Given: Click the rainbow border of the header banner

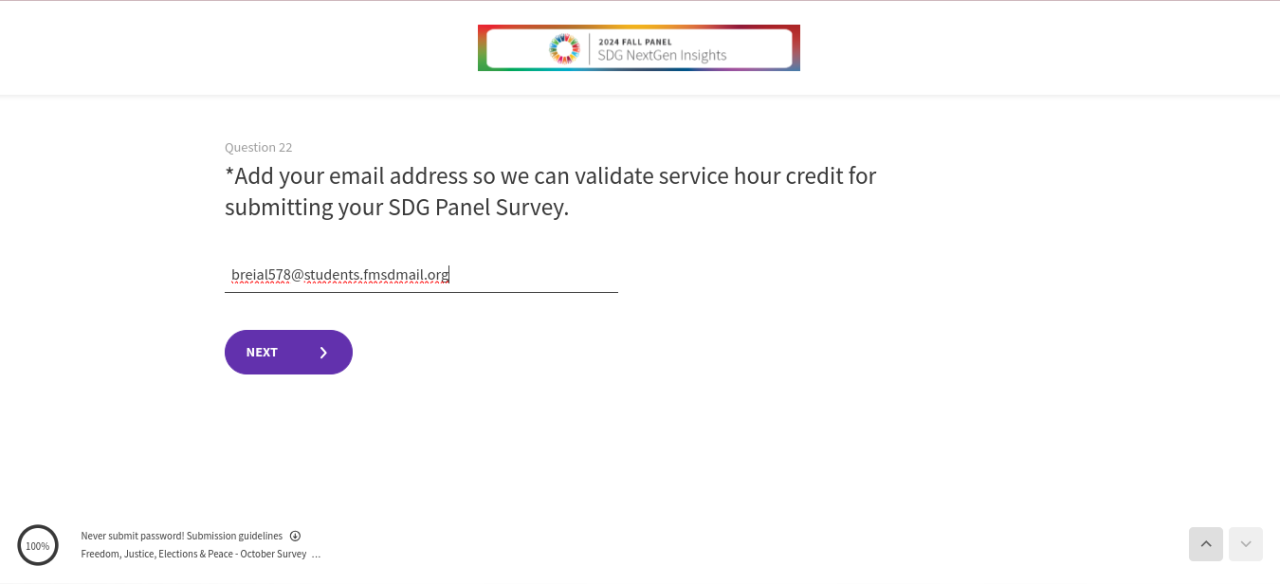Looking at the screenshot, I should [x=482, y=48].
